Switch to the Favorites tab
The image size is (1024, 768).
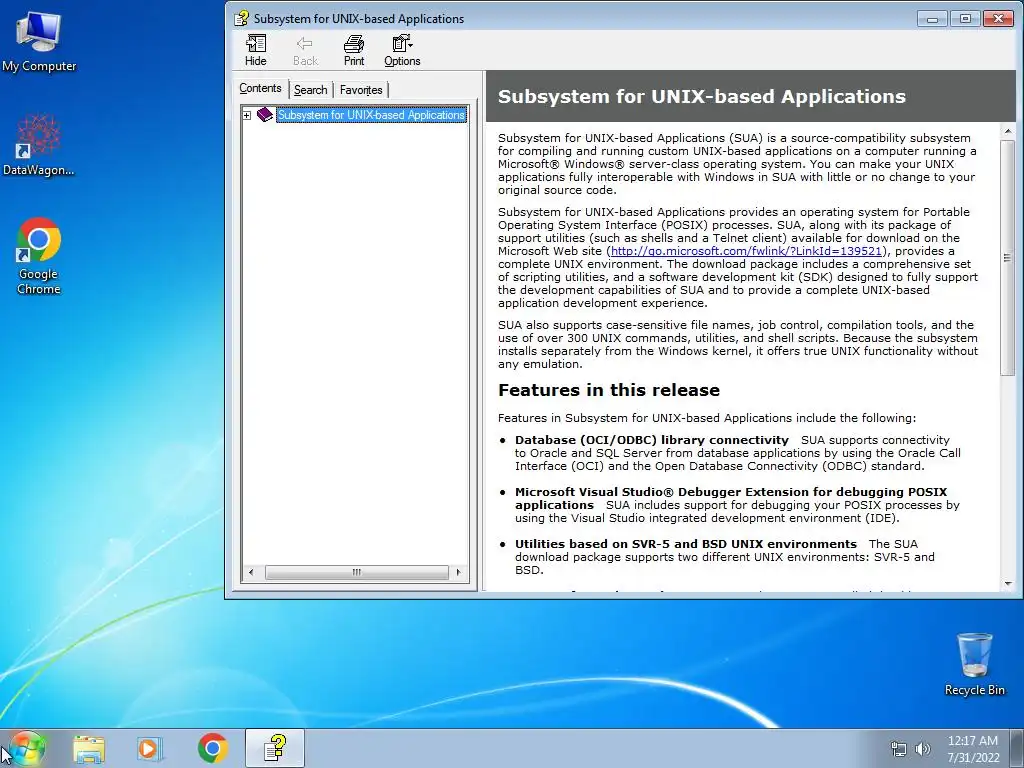point(361,90)
